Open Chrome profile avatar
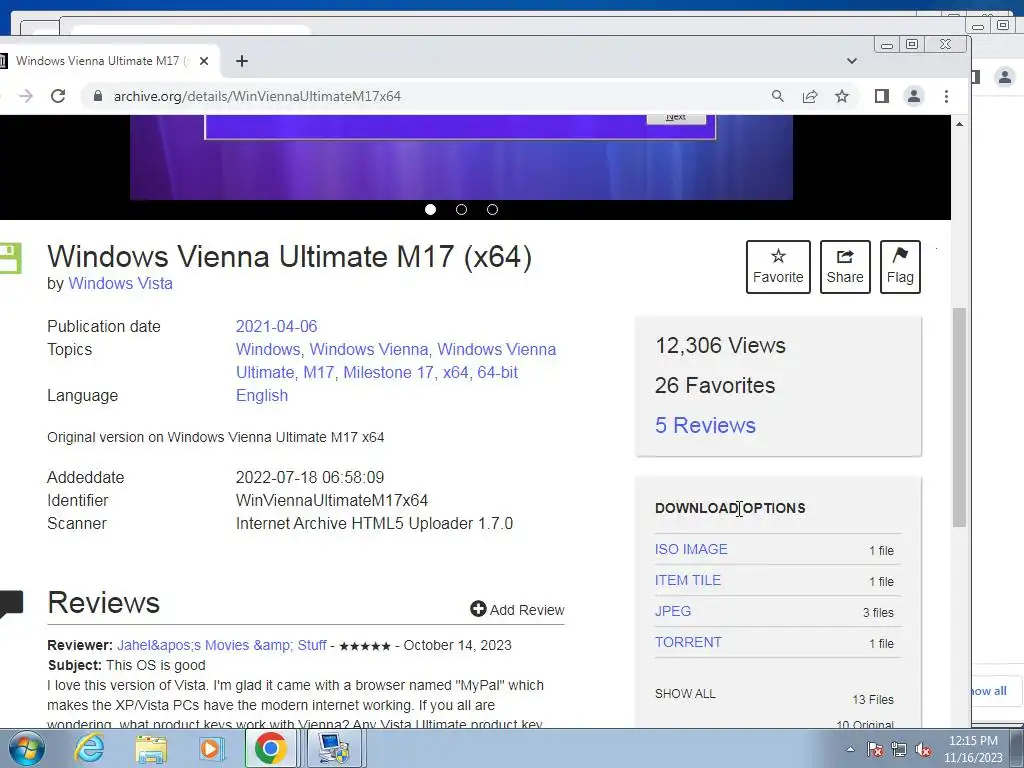1024x768 pixels. tap(914, 96)
